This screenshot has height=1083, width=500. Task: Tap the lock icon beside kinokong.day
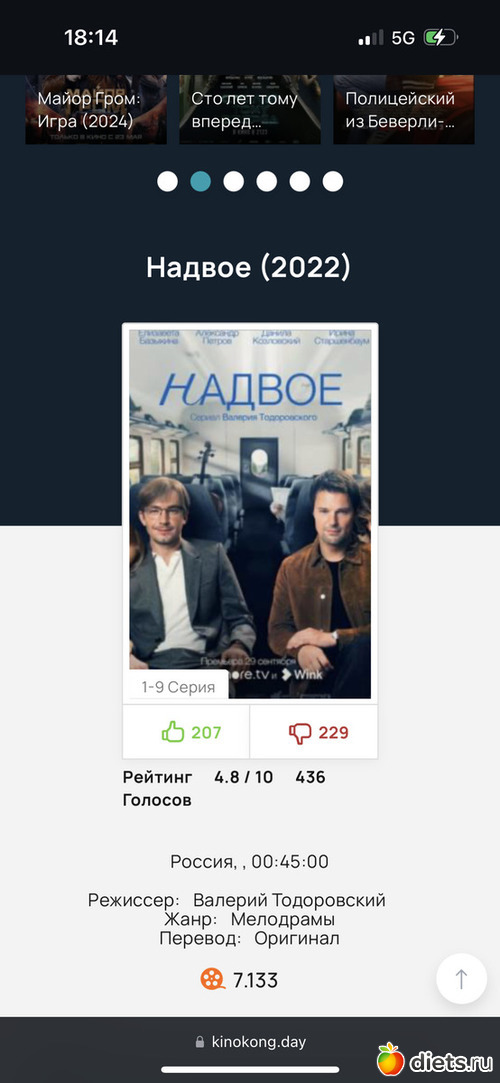[200, 1042]
